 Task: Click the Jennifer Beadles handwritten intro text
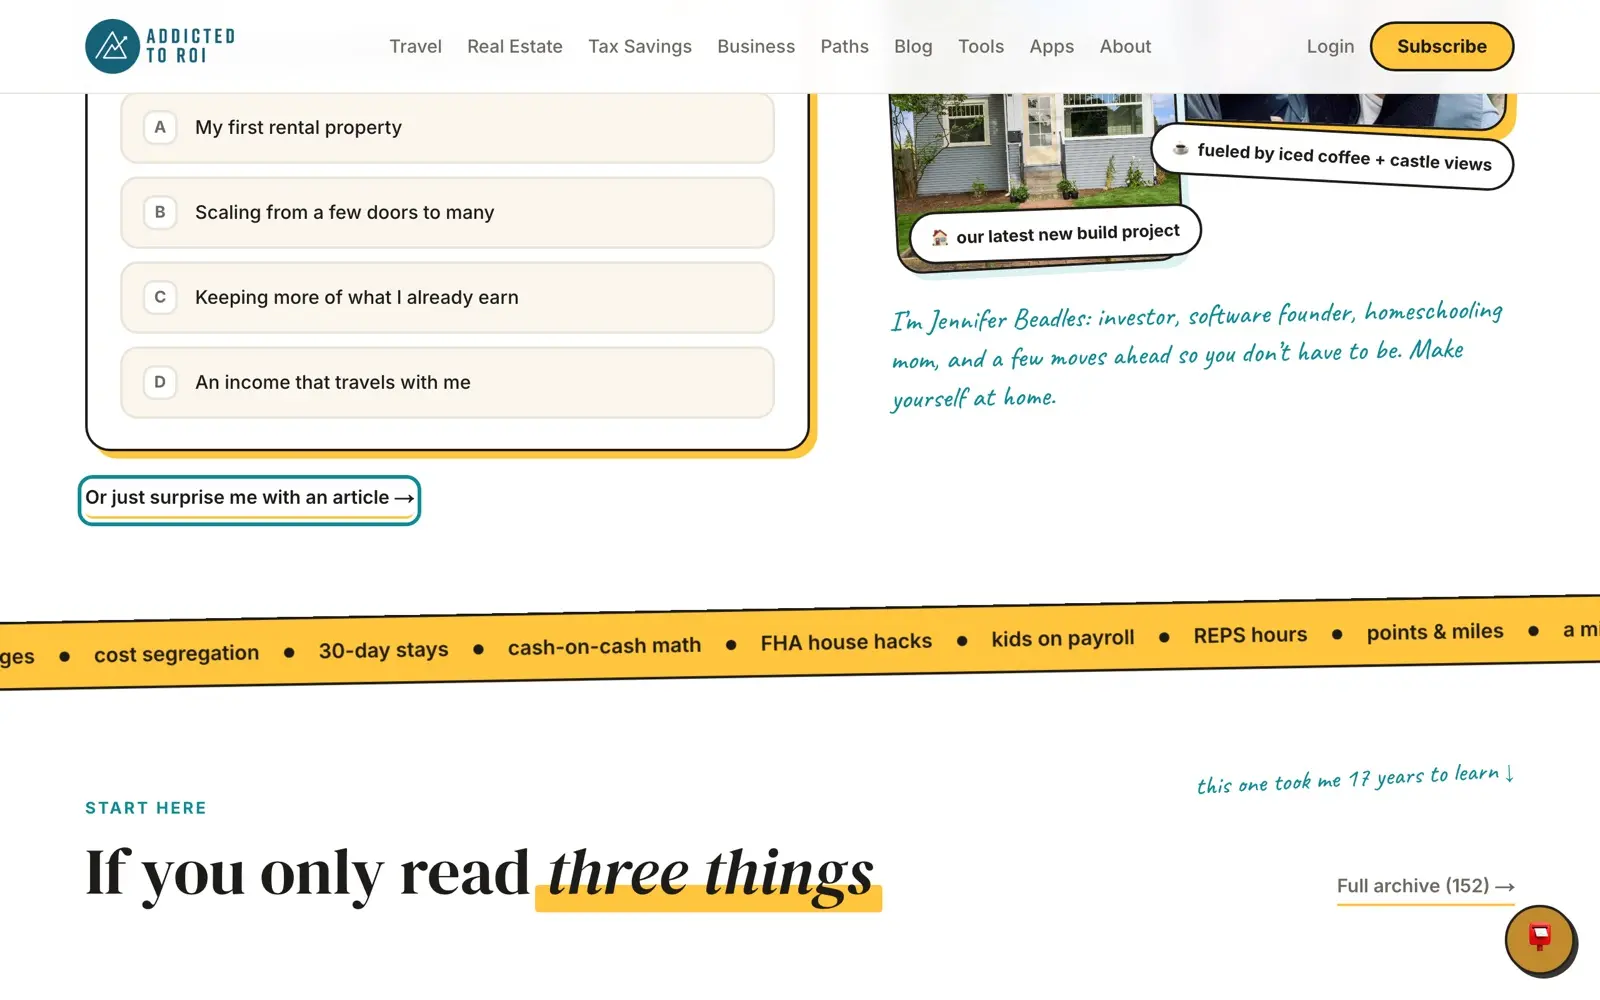[1196, 355]
